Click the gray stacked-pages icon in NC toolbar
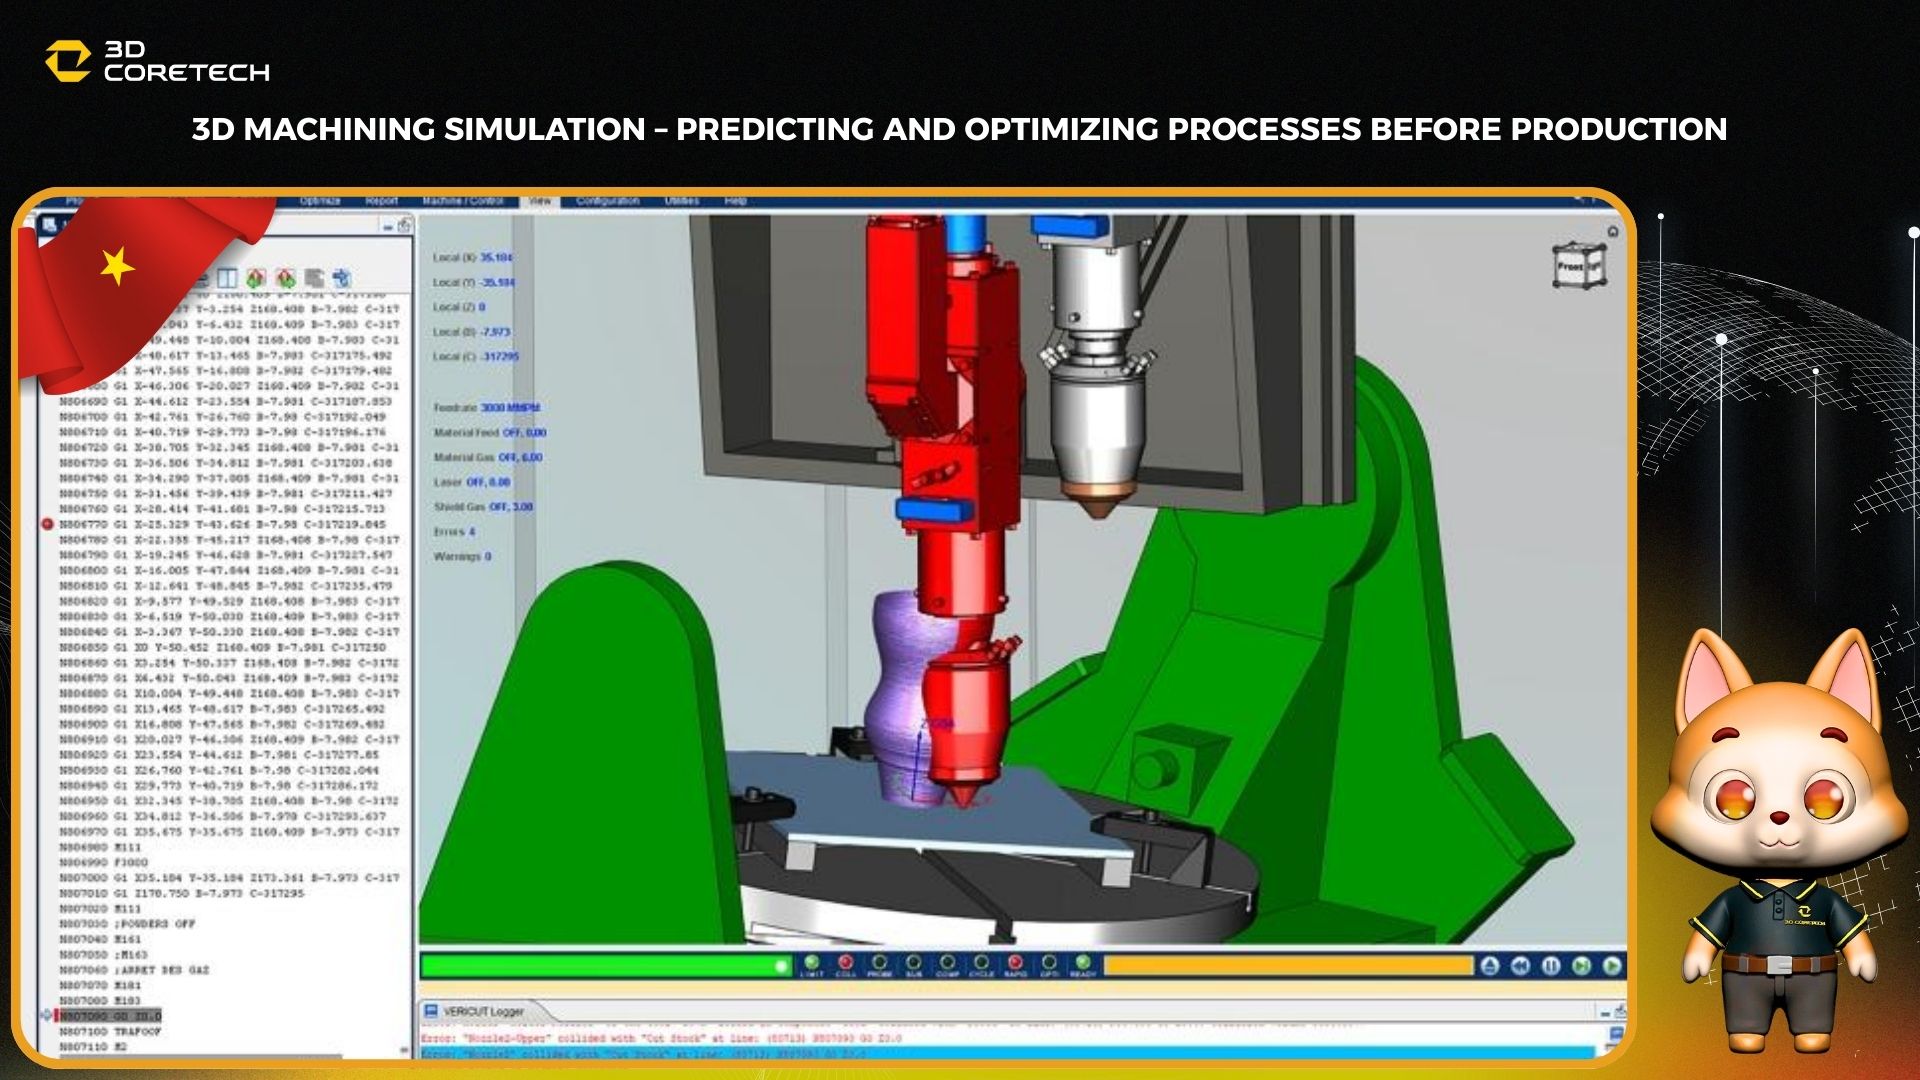Image resolution: width=1920 pixels, height=1080 pixels. click(314, 278)
